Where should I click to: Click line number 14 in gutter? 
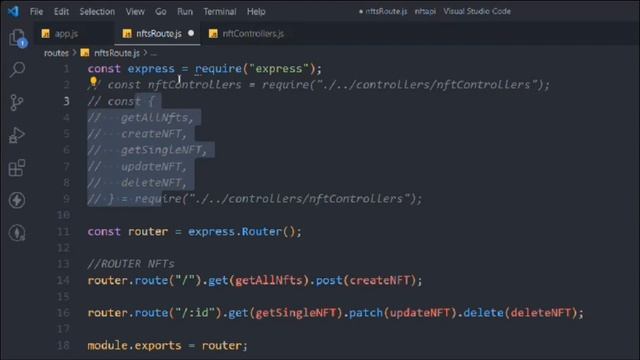point(63,280)
